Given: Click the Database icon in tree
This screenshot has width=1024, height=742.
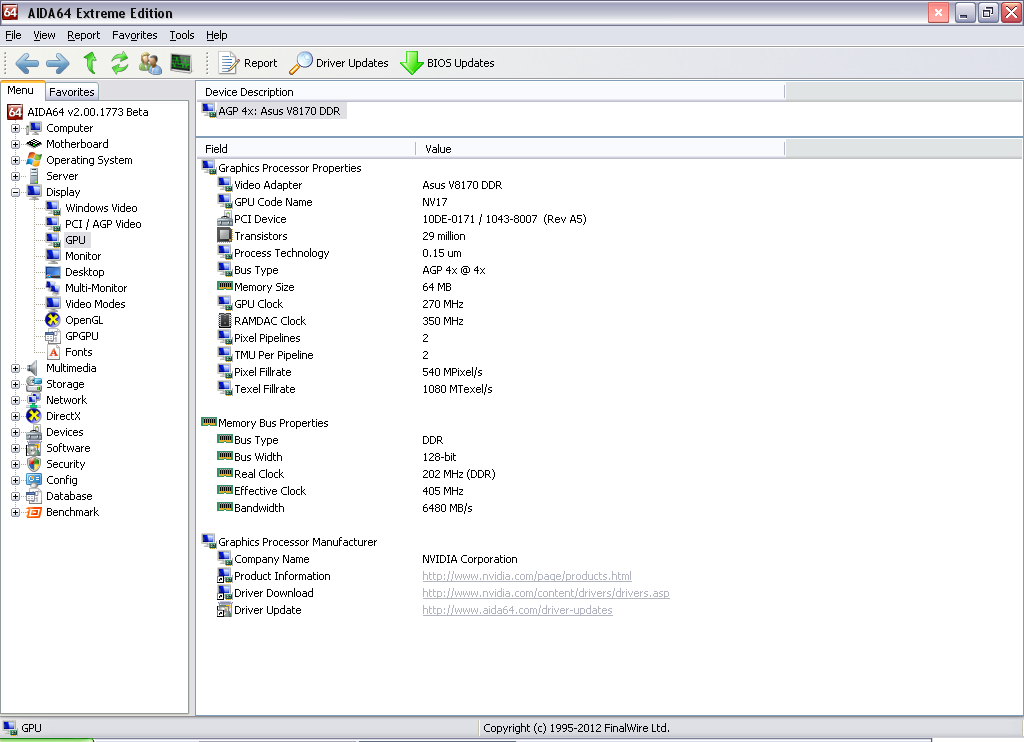Looking at the screenshot, I should tap(34, 496).
